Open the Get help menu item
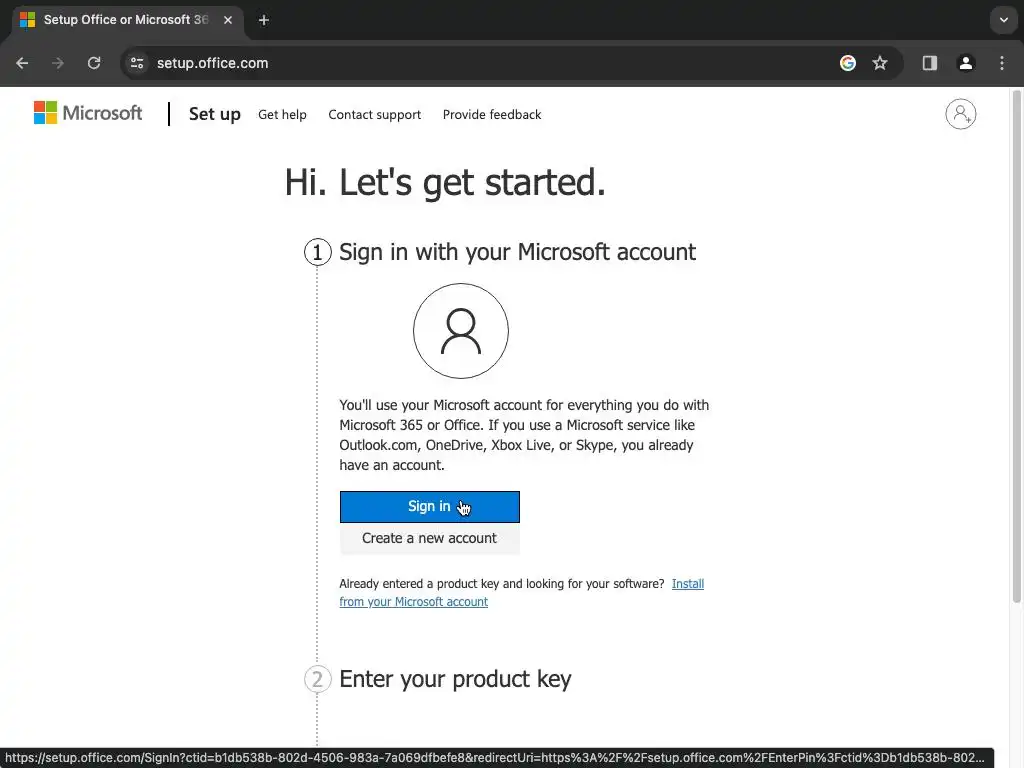 [282, 115]
